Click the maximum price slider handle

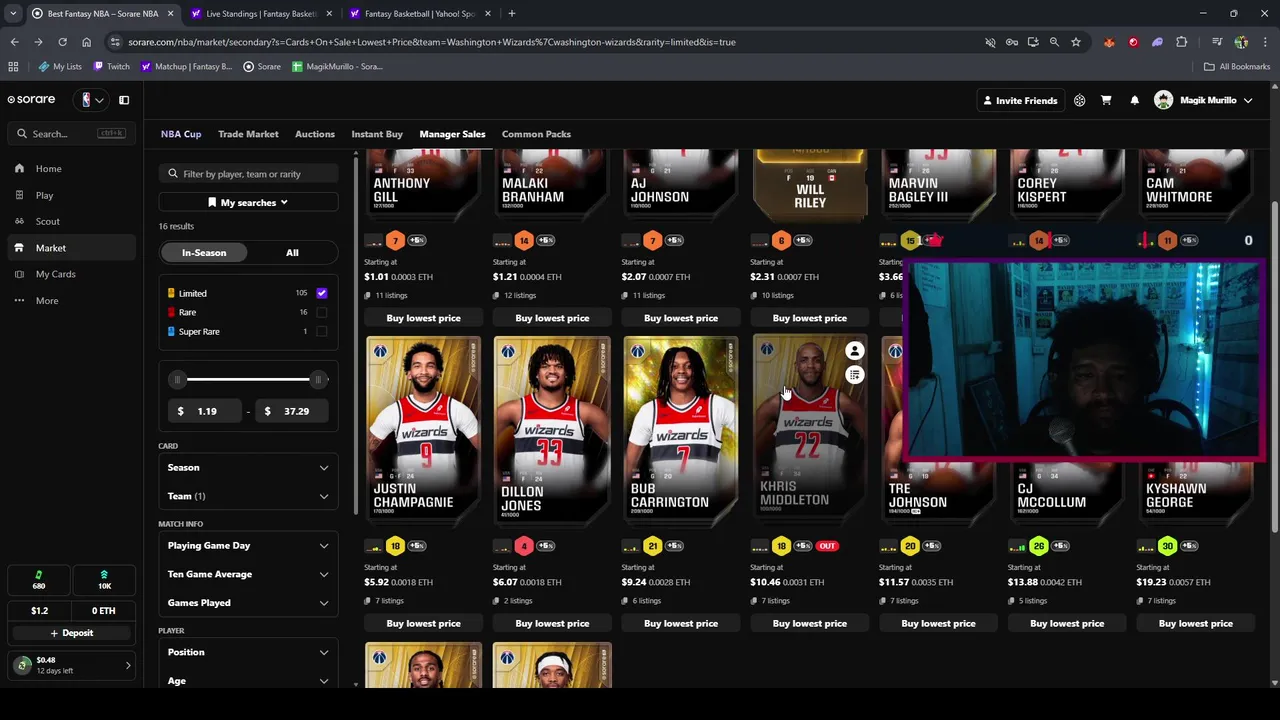tap(318, 380)
